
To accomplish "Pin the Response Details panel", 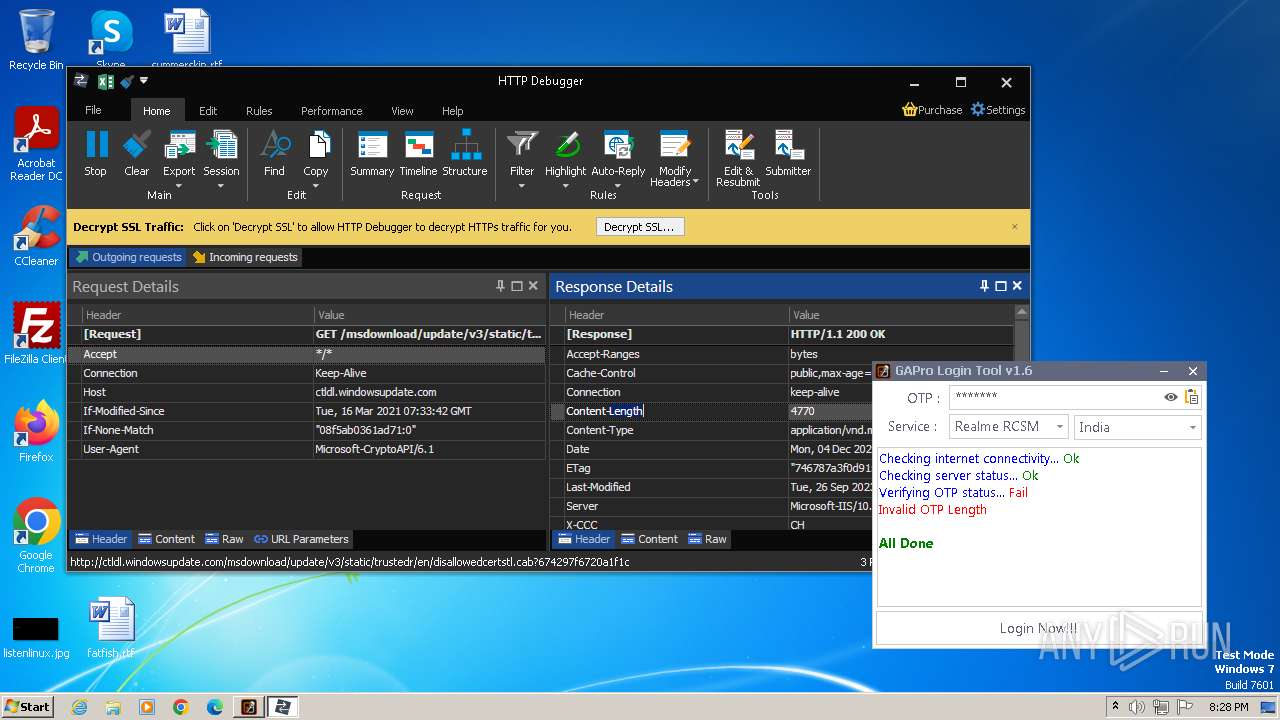I will click(x=985, y=286).
